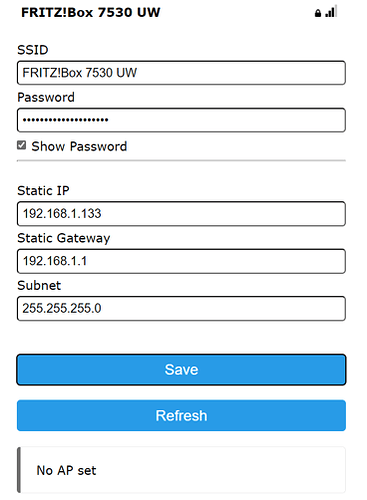Click the Static Gateway label
The width and height of the screenshot is (367, 500).
[64, 238]
